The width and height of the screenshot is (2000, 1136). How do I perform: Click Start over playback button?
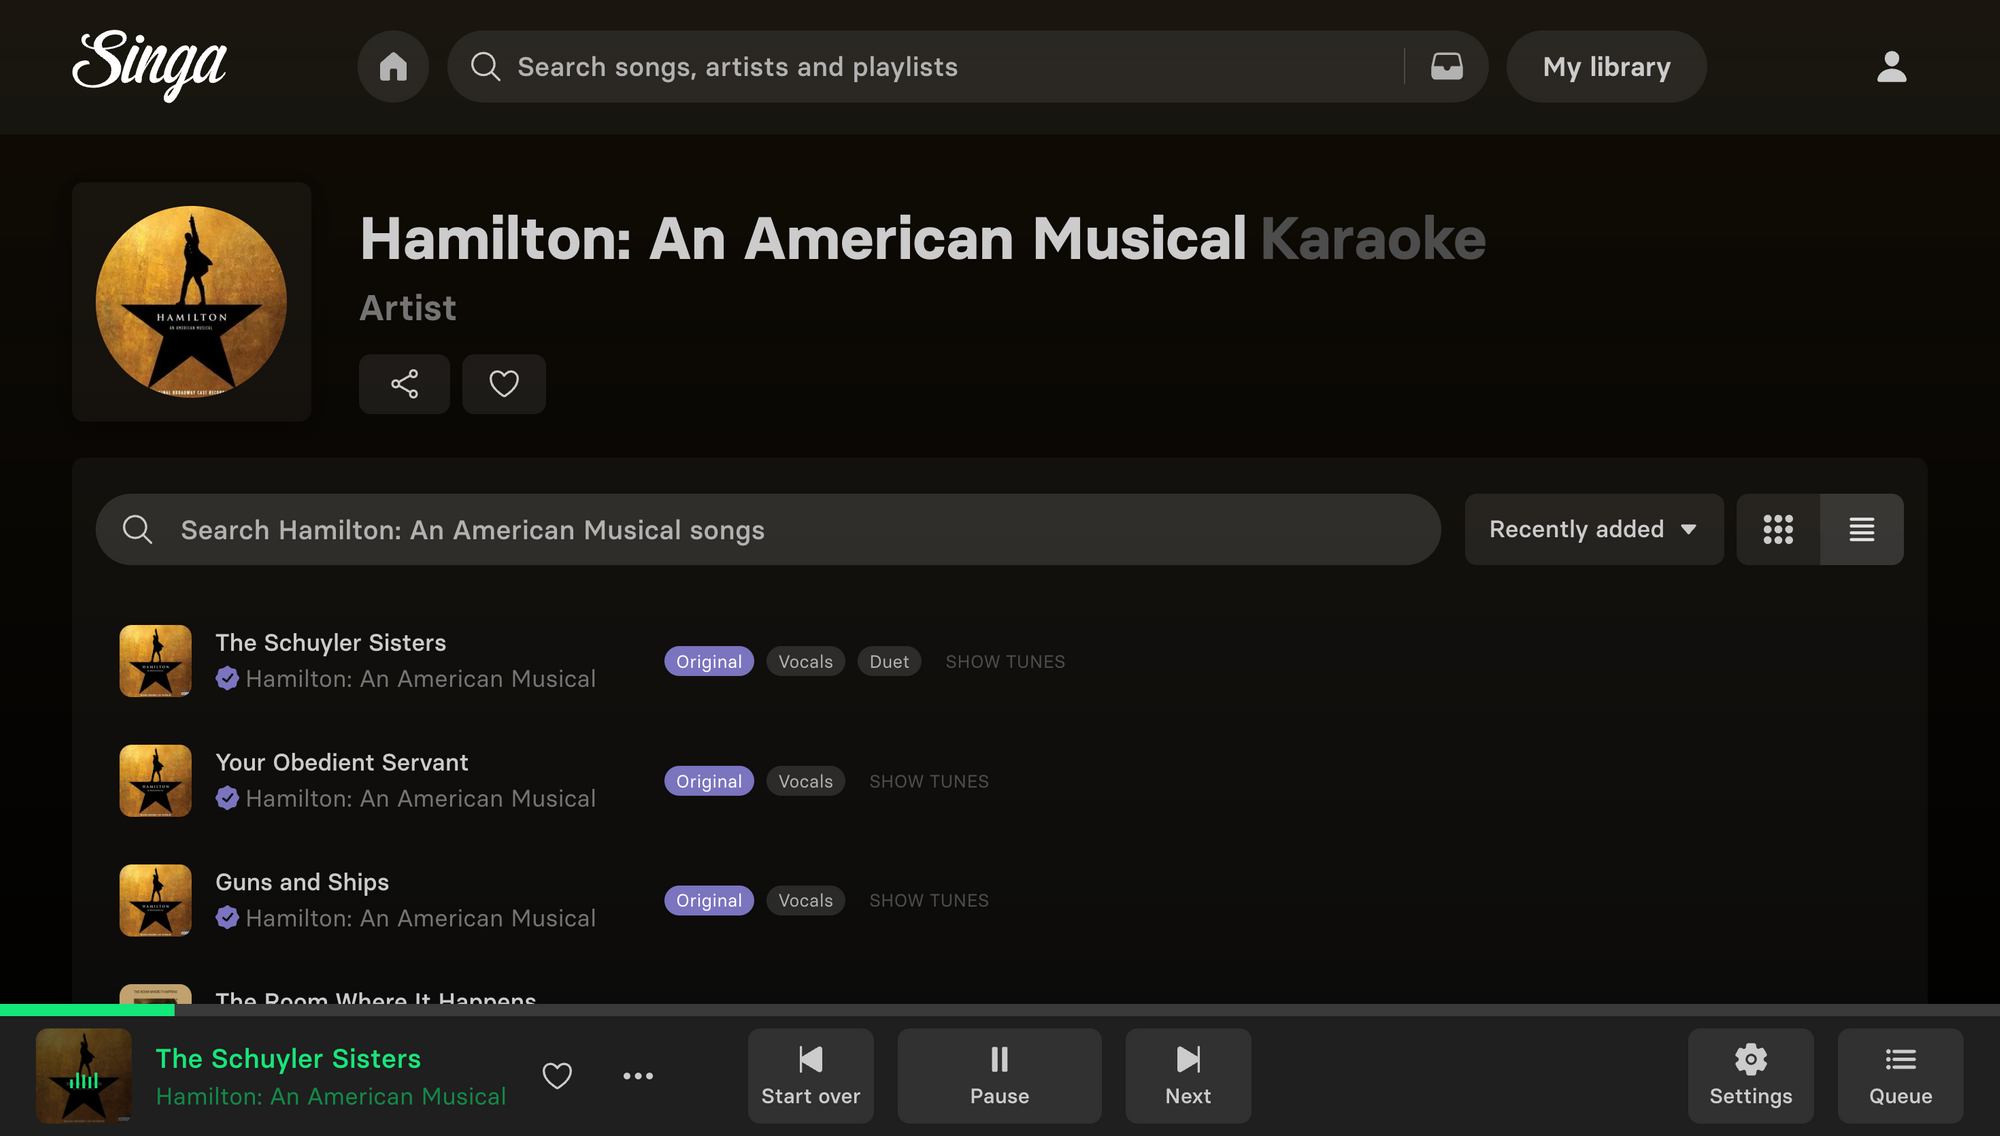pyautogui.click(x=810, y=1075)
